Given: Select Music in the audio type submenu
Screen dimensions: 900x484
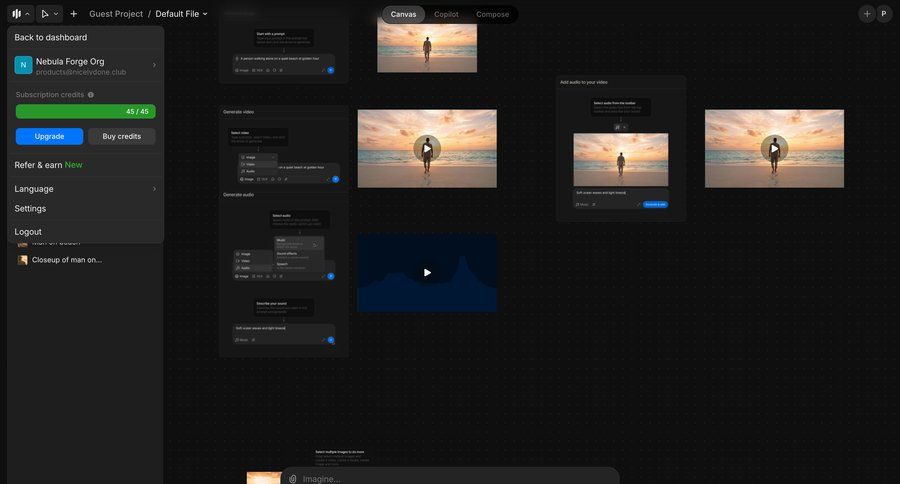Looking at the screenshot, I should click(x=298, y=243).
